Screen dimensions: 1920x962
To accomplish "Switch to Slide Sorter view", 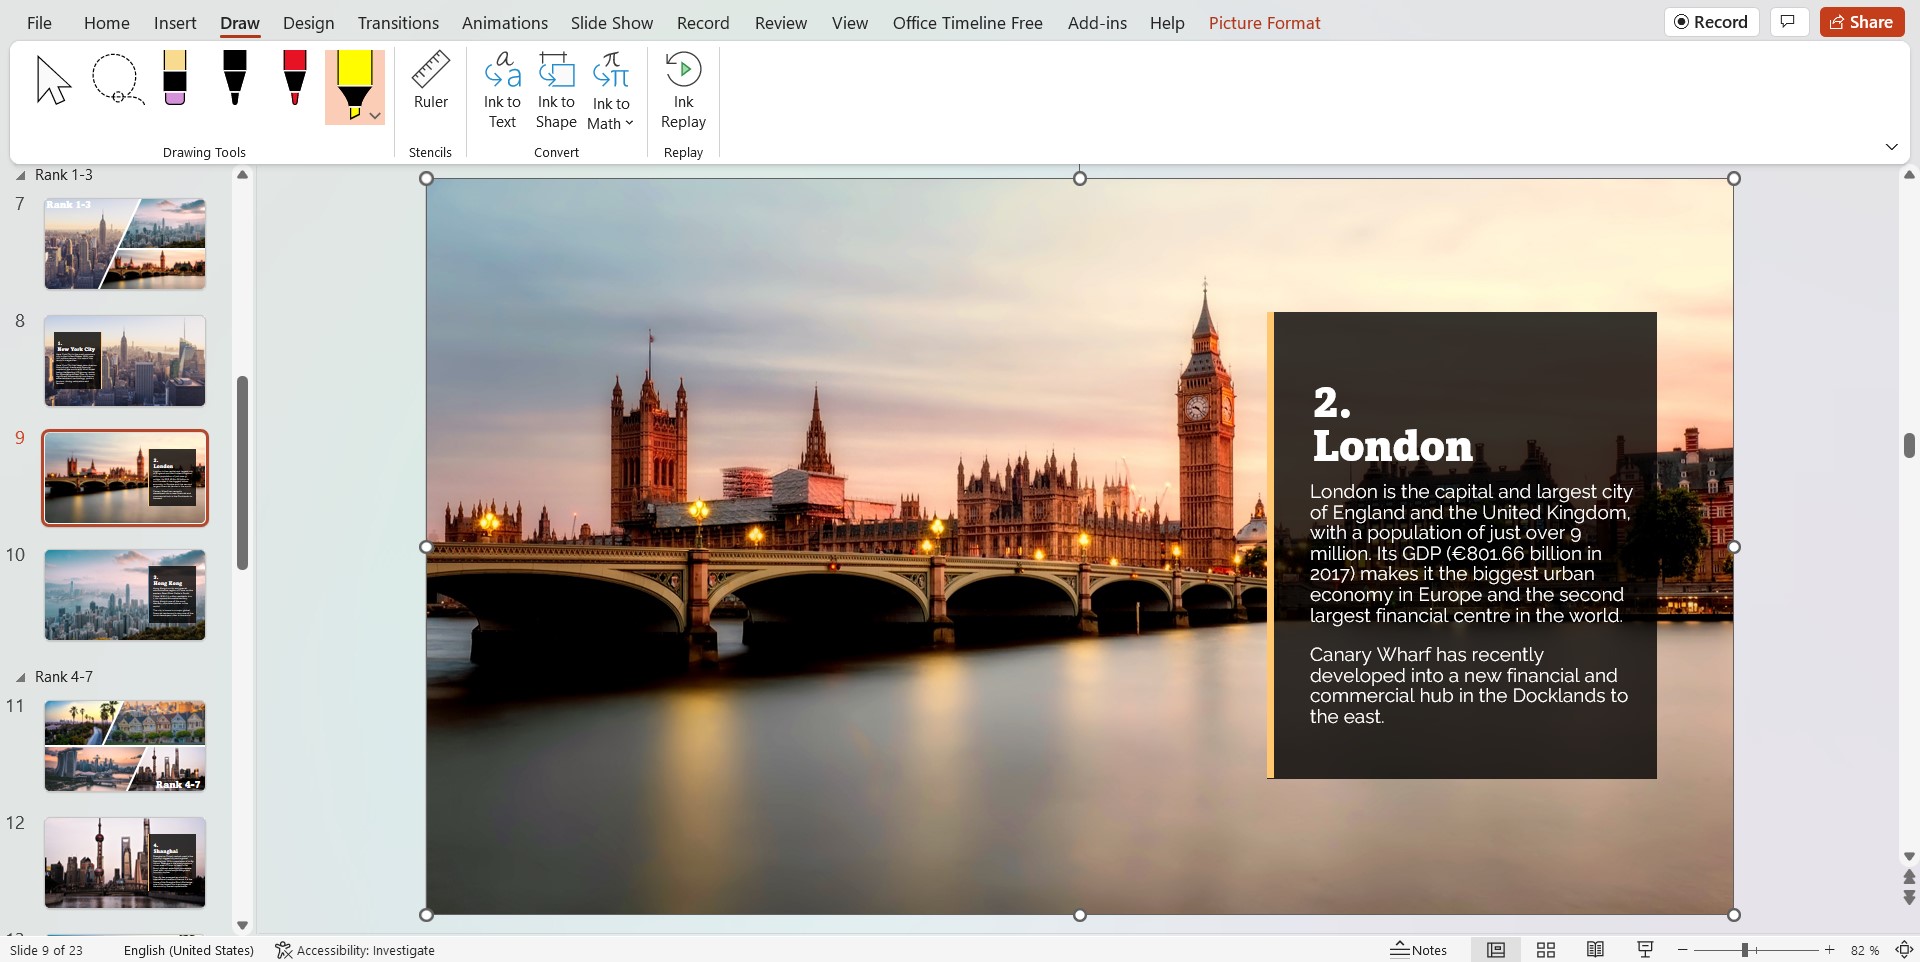I will [x=1545, y=949].
